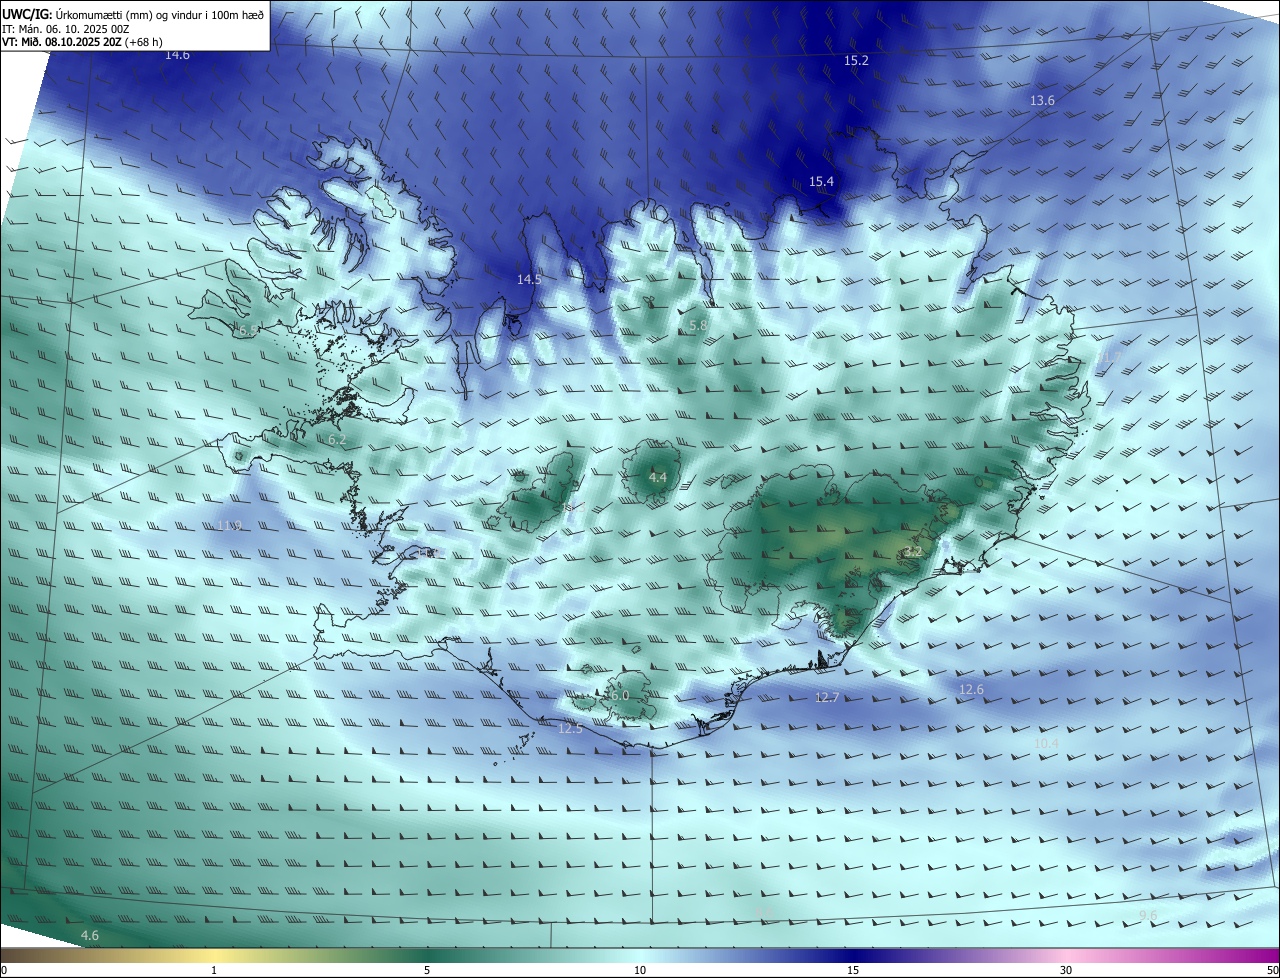Click the 12.7 value label south of Iceland
This screenshot has width=1280, height=978.
[827, 698]
